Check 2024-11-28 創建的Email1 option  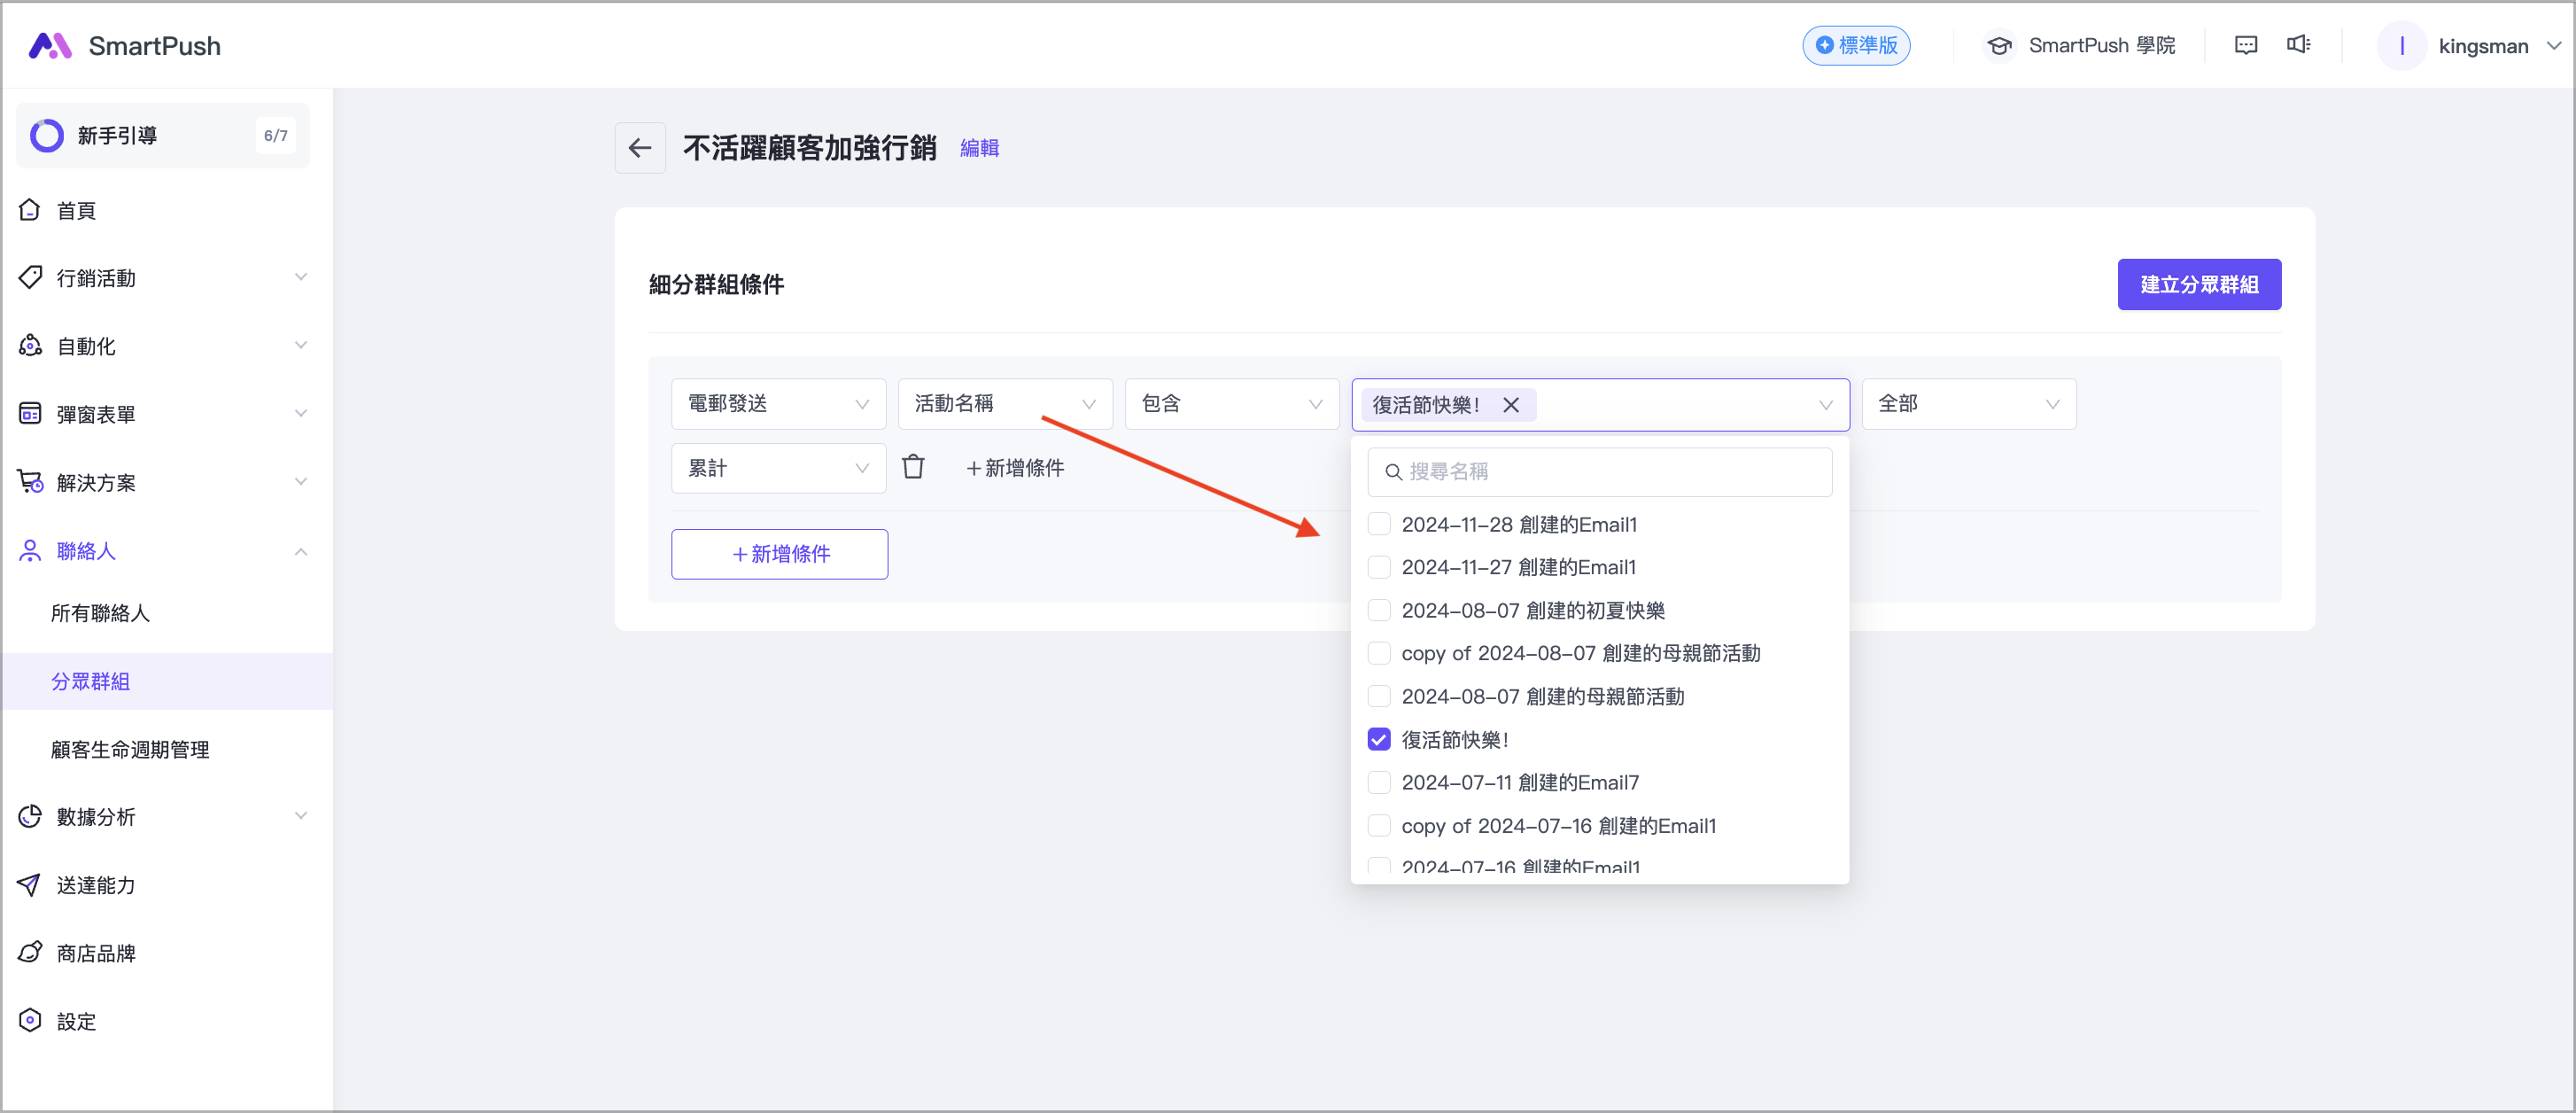click(x=1379, y=524)
